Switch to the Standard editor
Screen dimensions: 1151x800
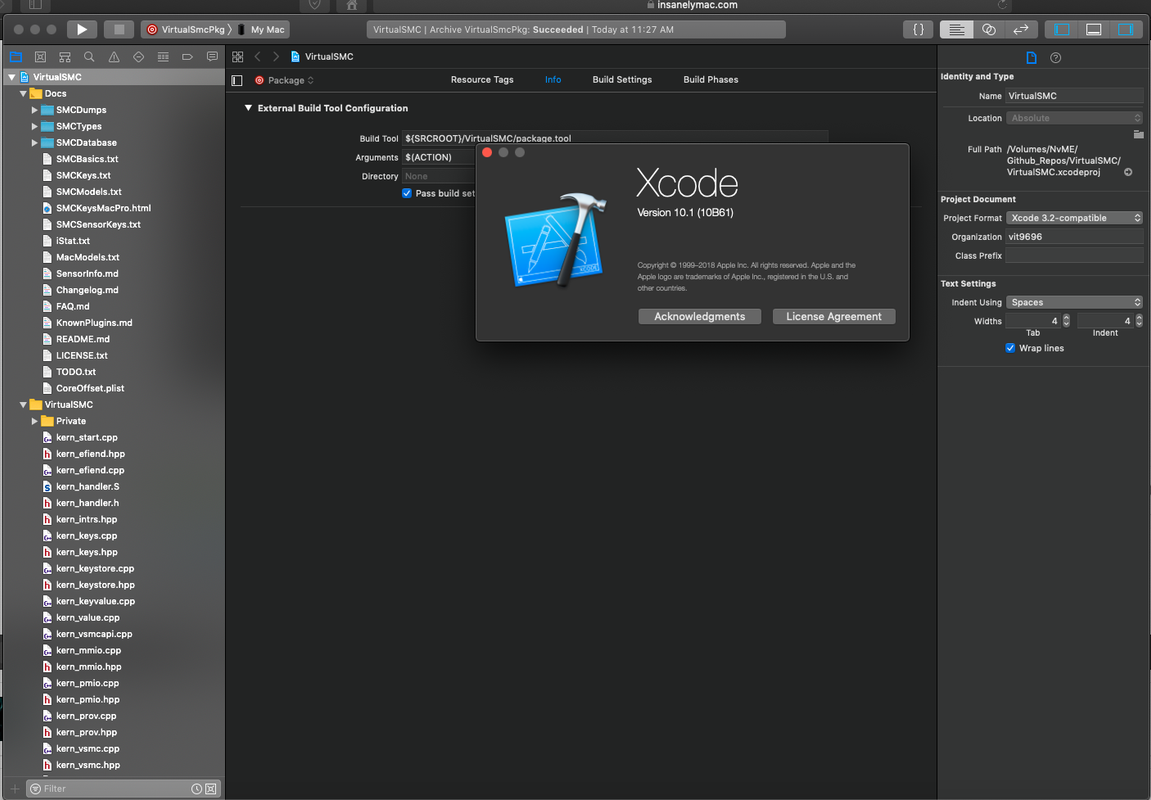point(956,29)
